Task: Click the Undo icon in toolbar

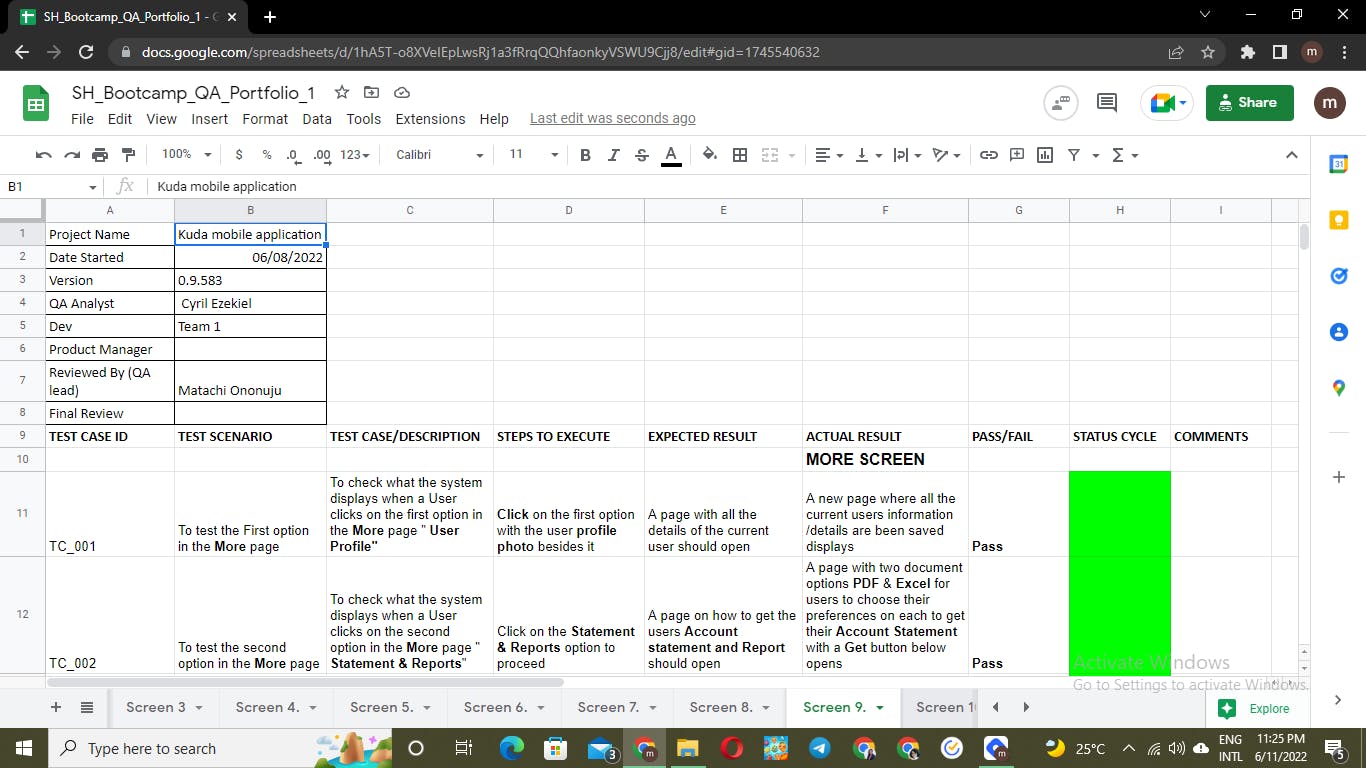Action: [43, 155]
